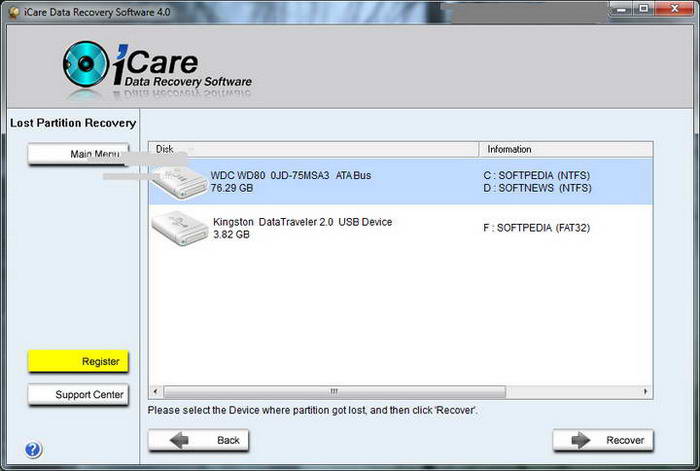Go Back to previous step
700x471 pixels.
pyautogui.click(x=199, y=440)
